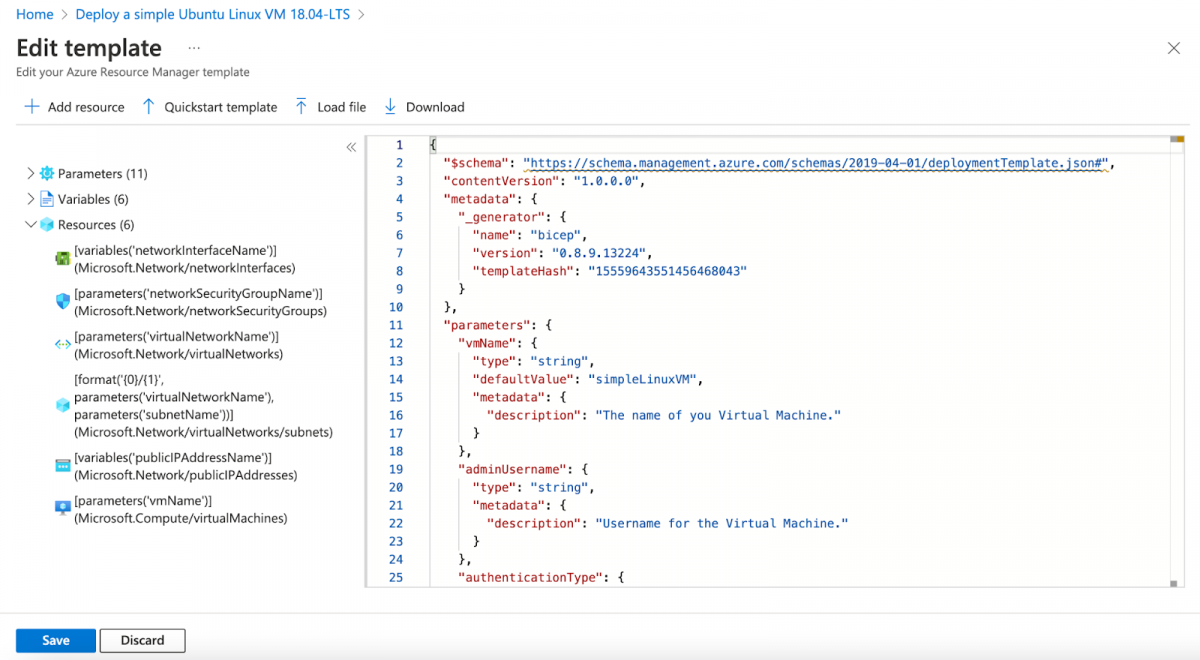Click the public IP address icon
The width and height of the screenshot is (1200, 660).
(x=62, y=466)
